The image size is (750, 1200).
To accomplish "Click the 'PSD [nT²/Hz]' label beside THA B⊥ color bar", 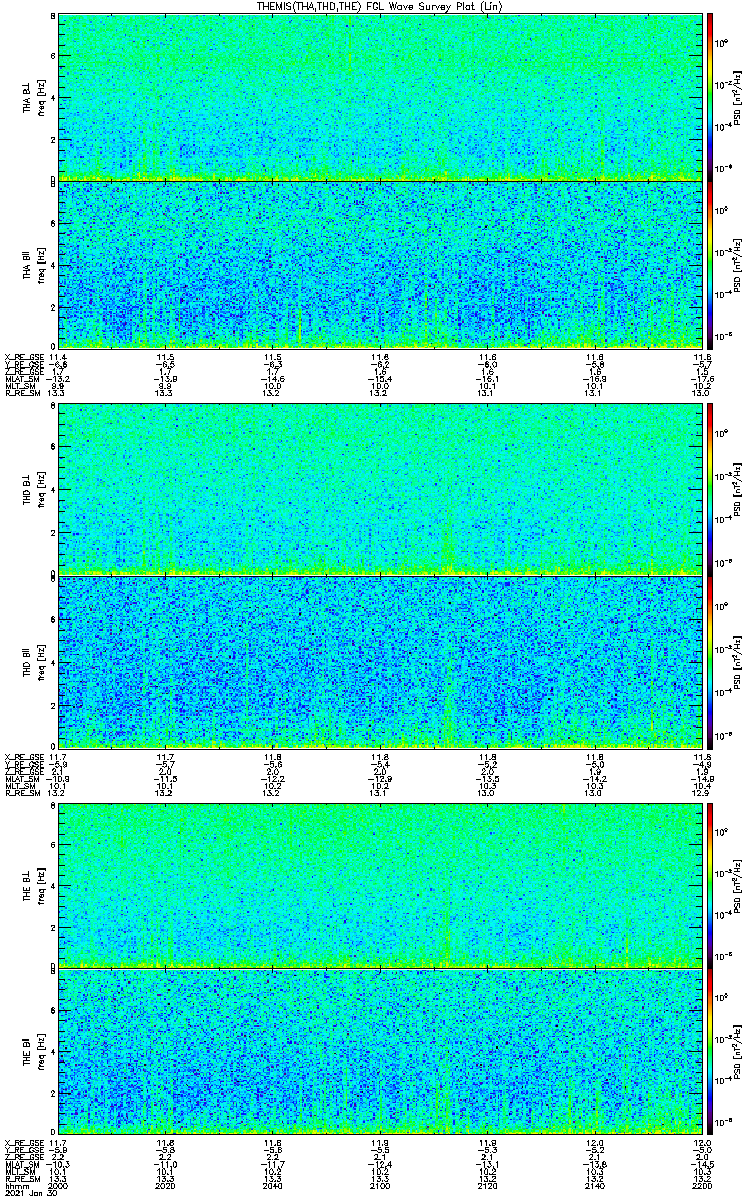I will pyautogui.click(x=737, y=97).
